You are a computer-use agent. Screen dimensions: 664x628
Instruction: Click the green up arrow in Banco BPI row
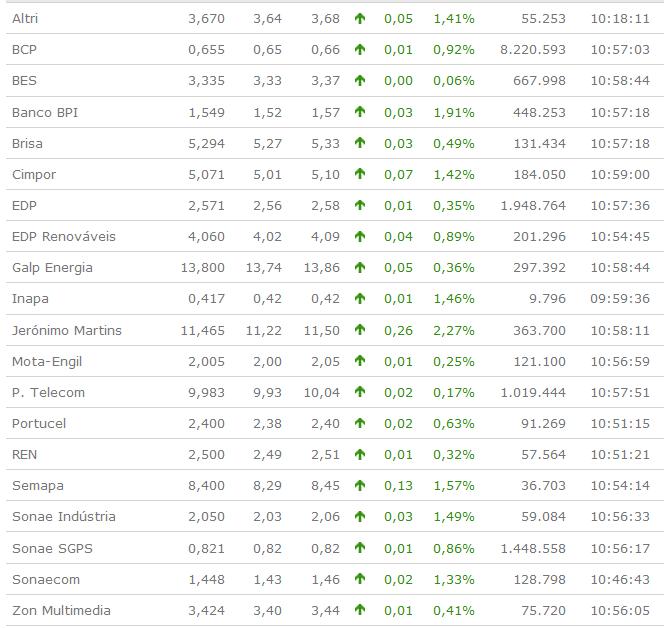click(360, 112)
